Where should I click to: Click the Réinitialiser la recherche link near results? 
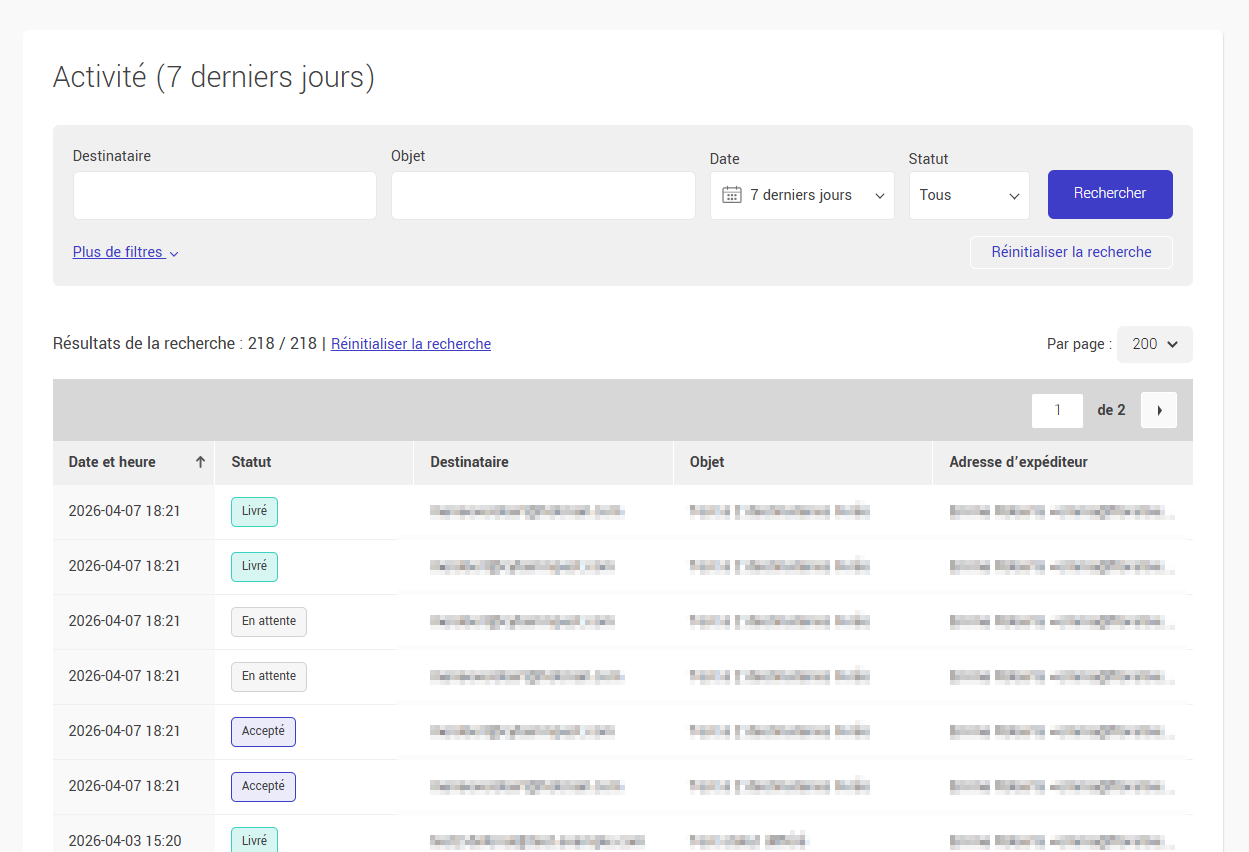pos(410,344)
